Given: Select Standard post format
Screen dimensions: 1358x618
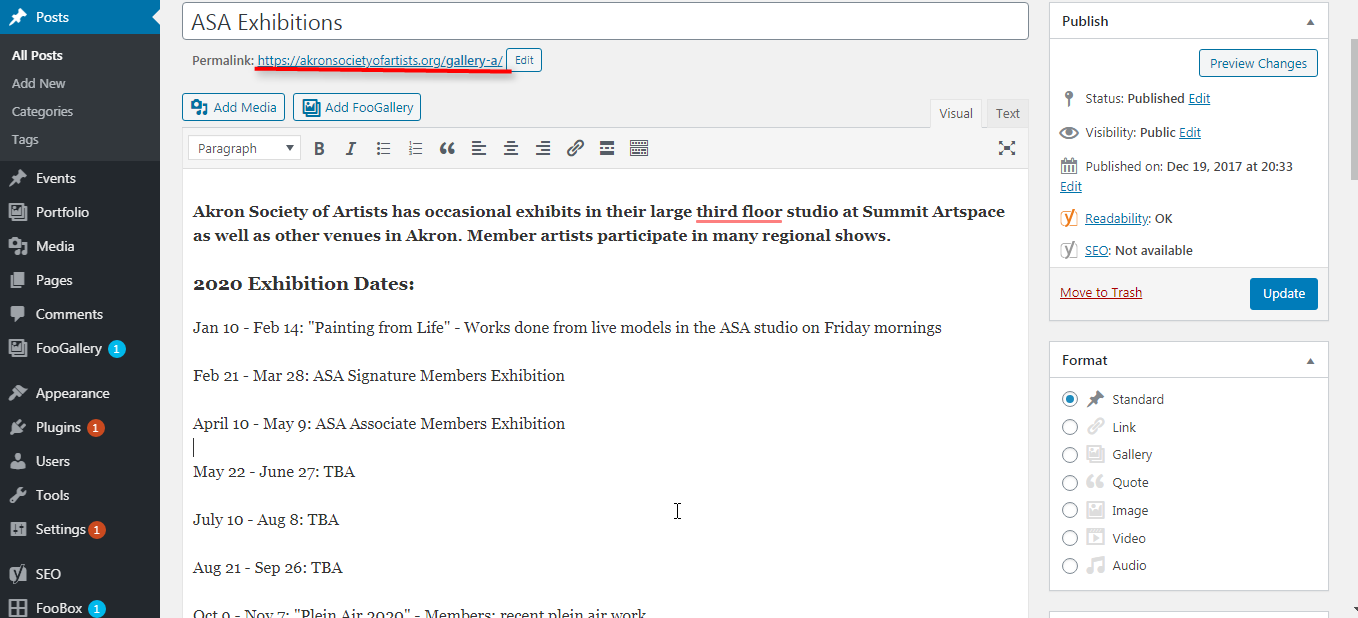Looking at the screenshot, I should coord(1070,399).
